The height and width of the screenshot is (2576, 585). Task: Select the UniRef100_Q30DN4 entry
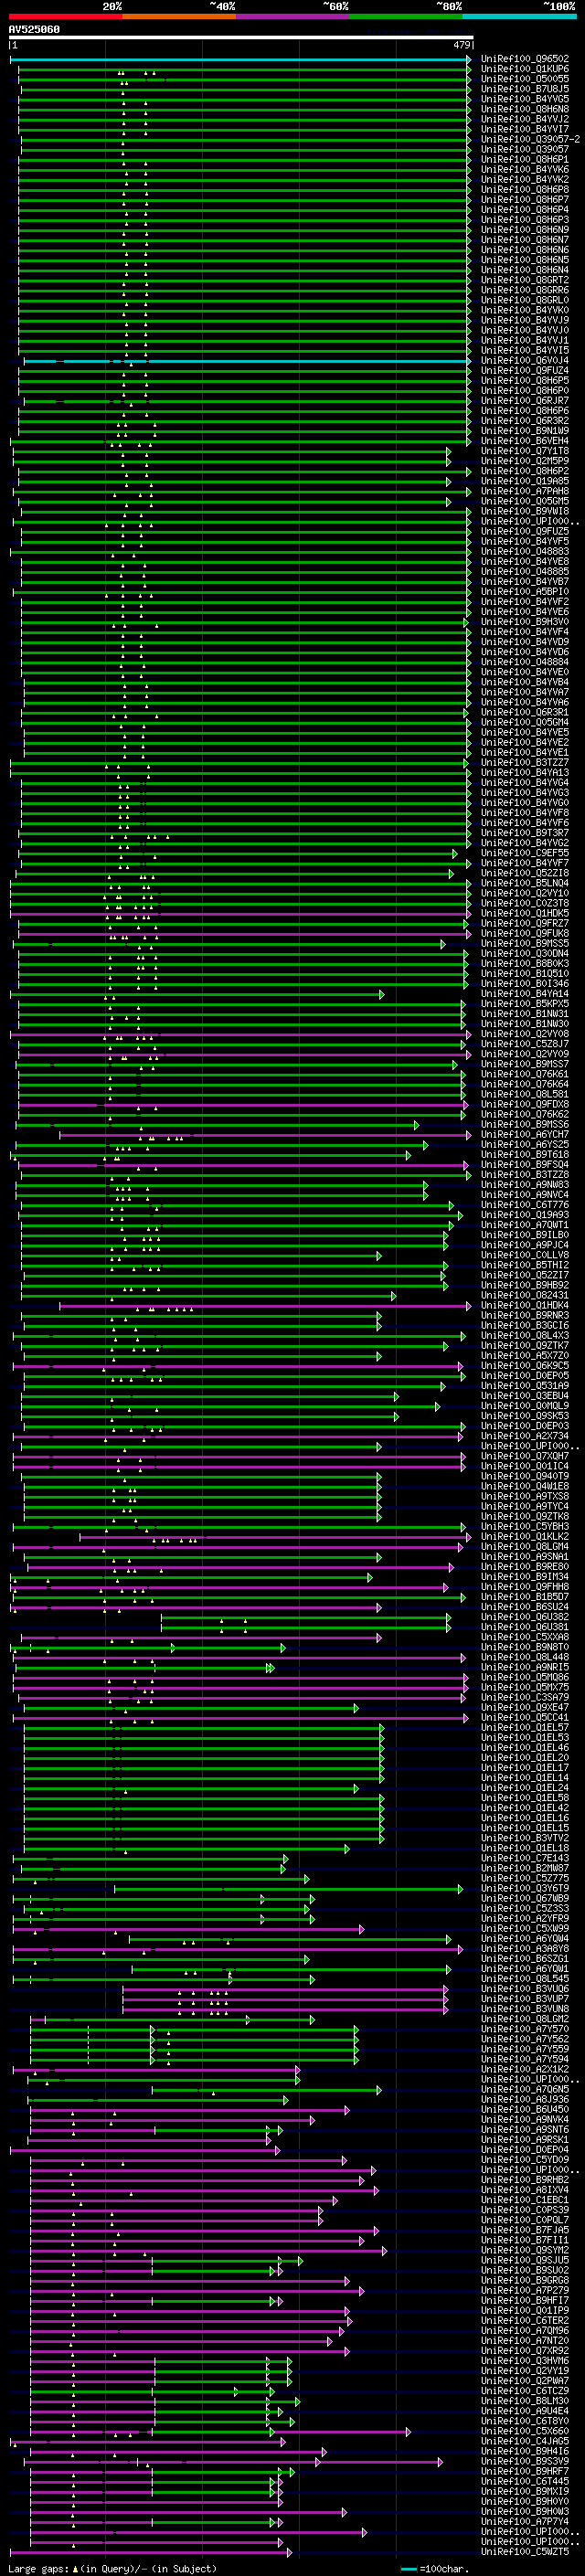525,954
